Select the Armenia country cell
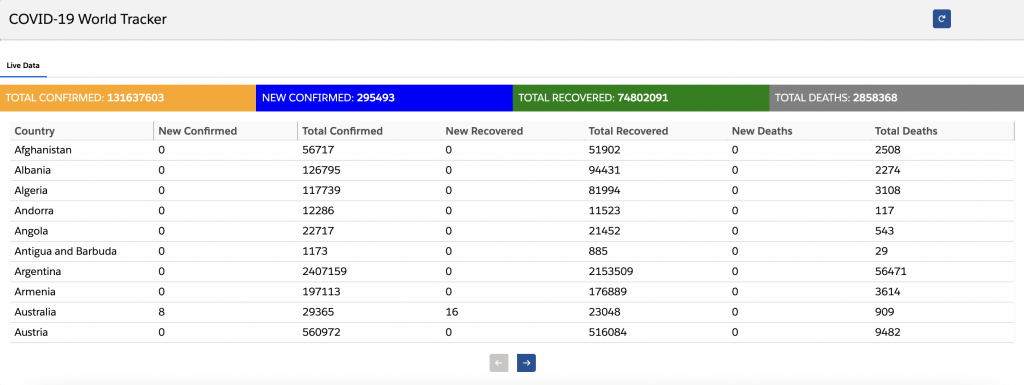This screenshot has height=385, width=1024. pos(35,292)
